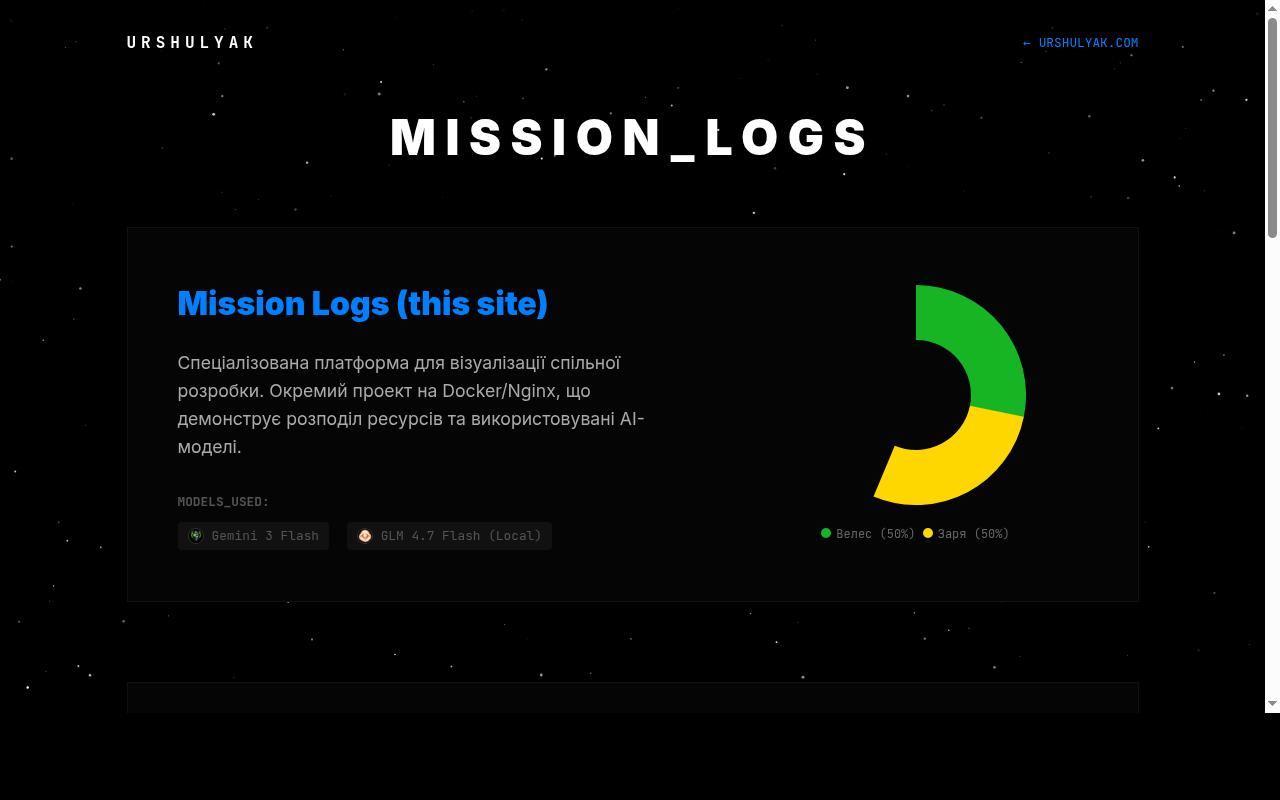
Task: Click the green Велес legend dot
Action: [x=826, y=533]
